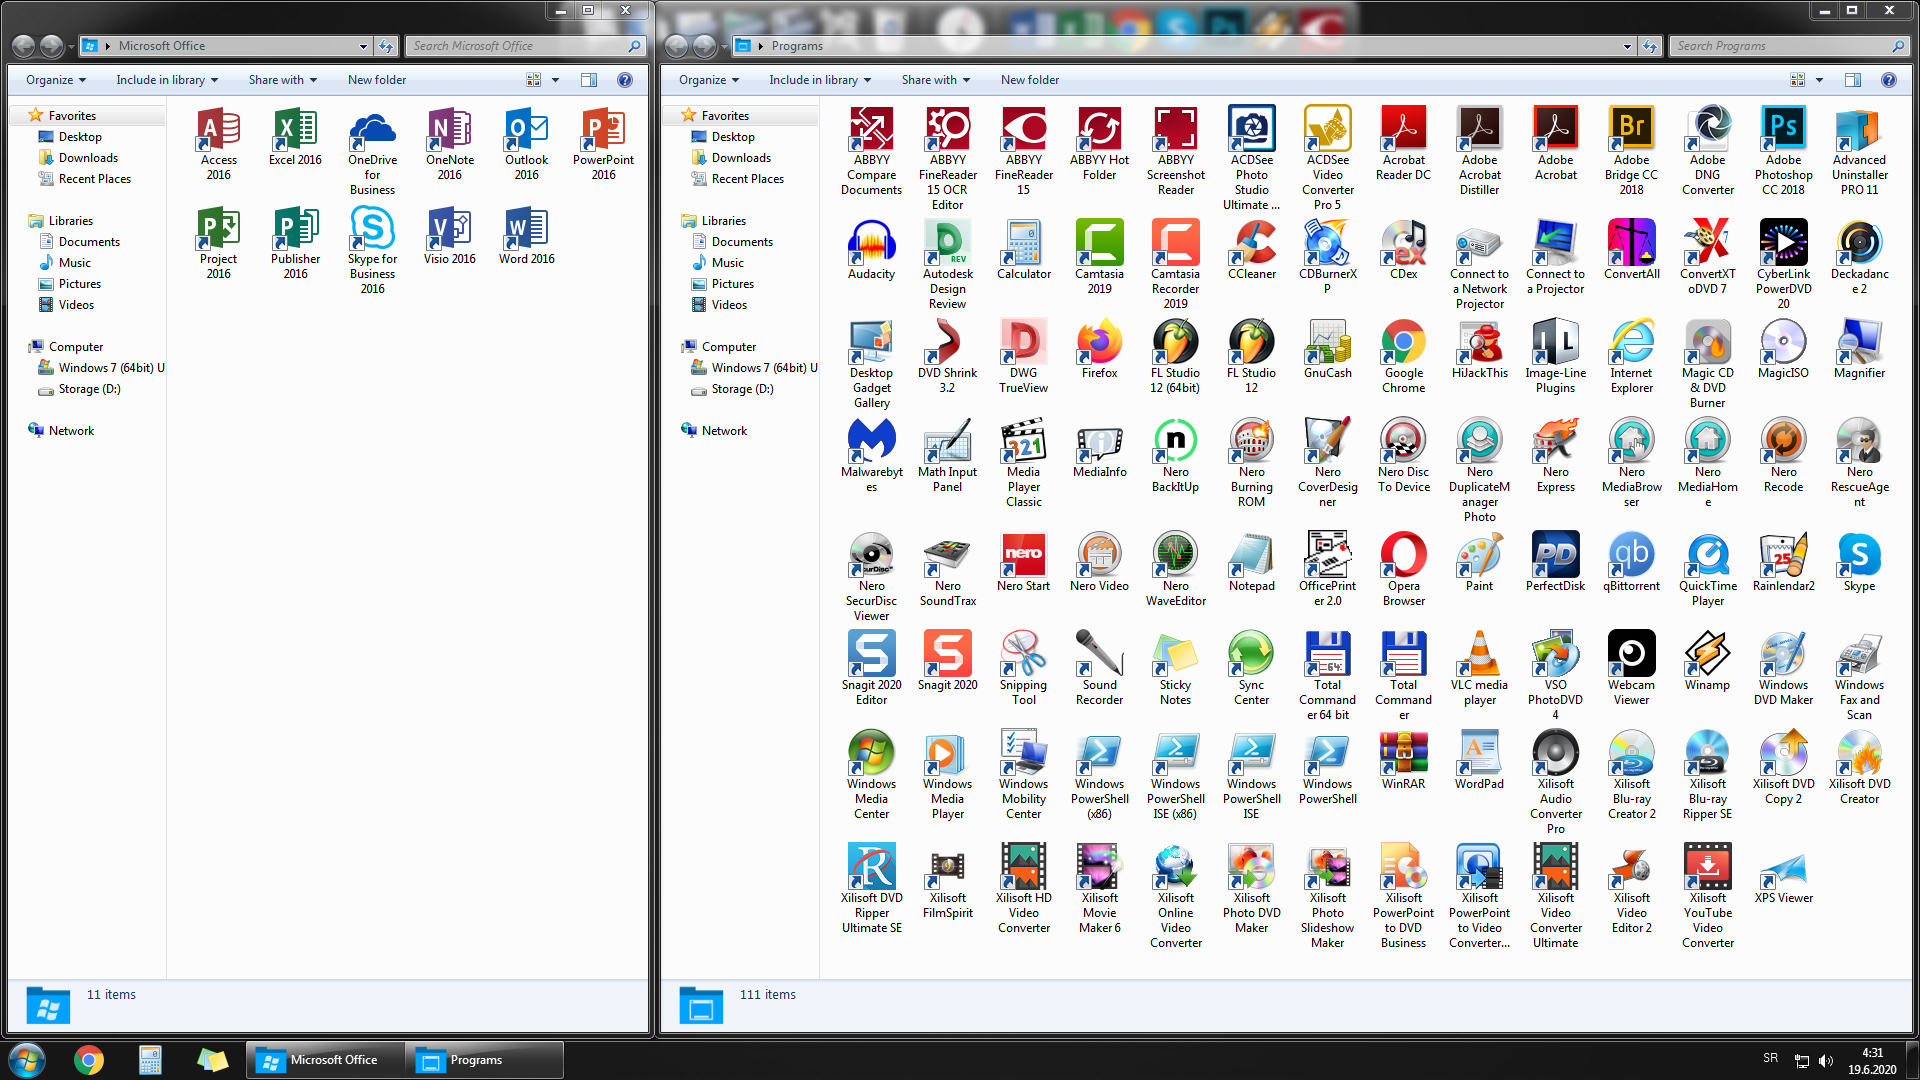Expand the Share with menu in Microsoft Office window

pos(282,80)
